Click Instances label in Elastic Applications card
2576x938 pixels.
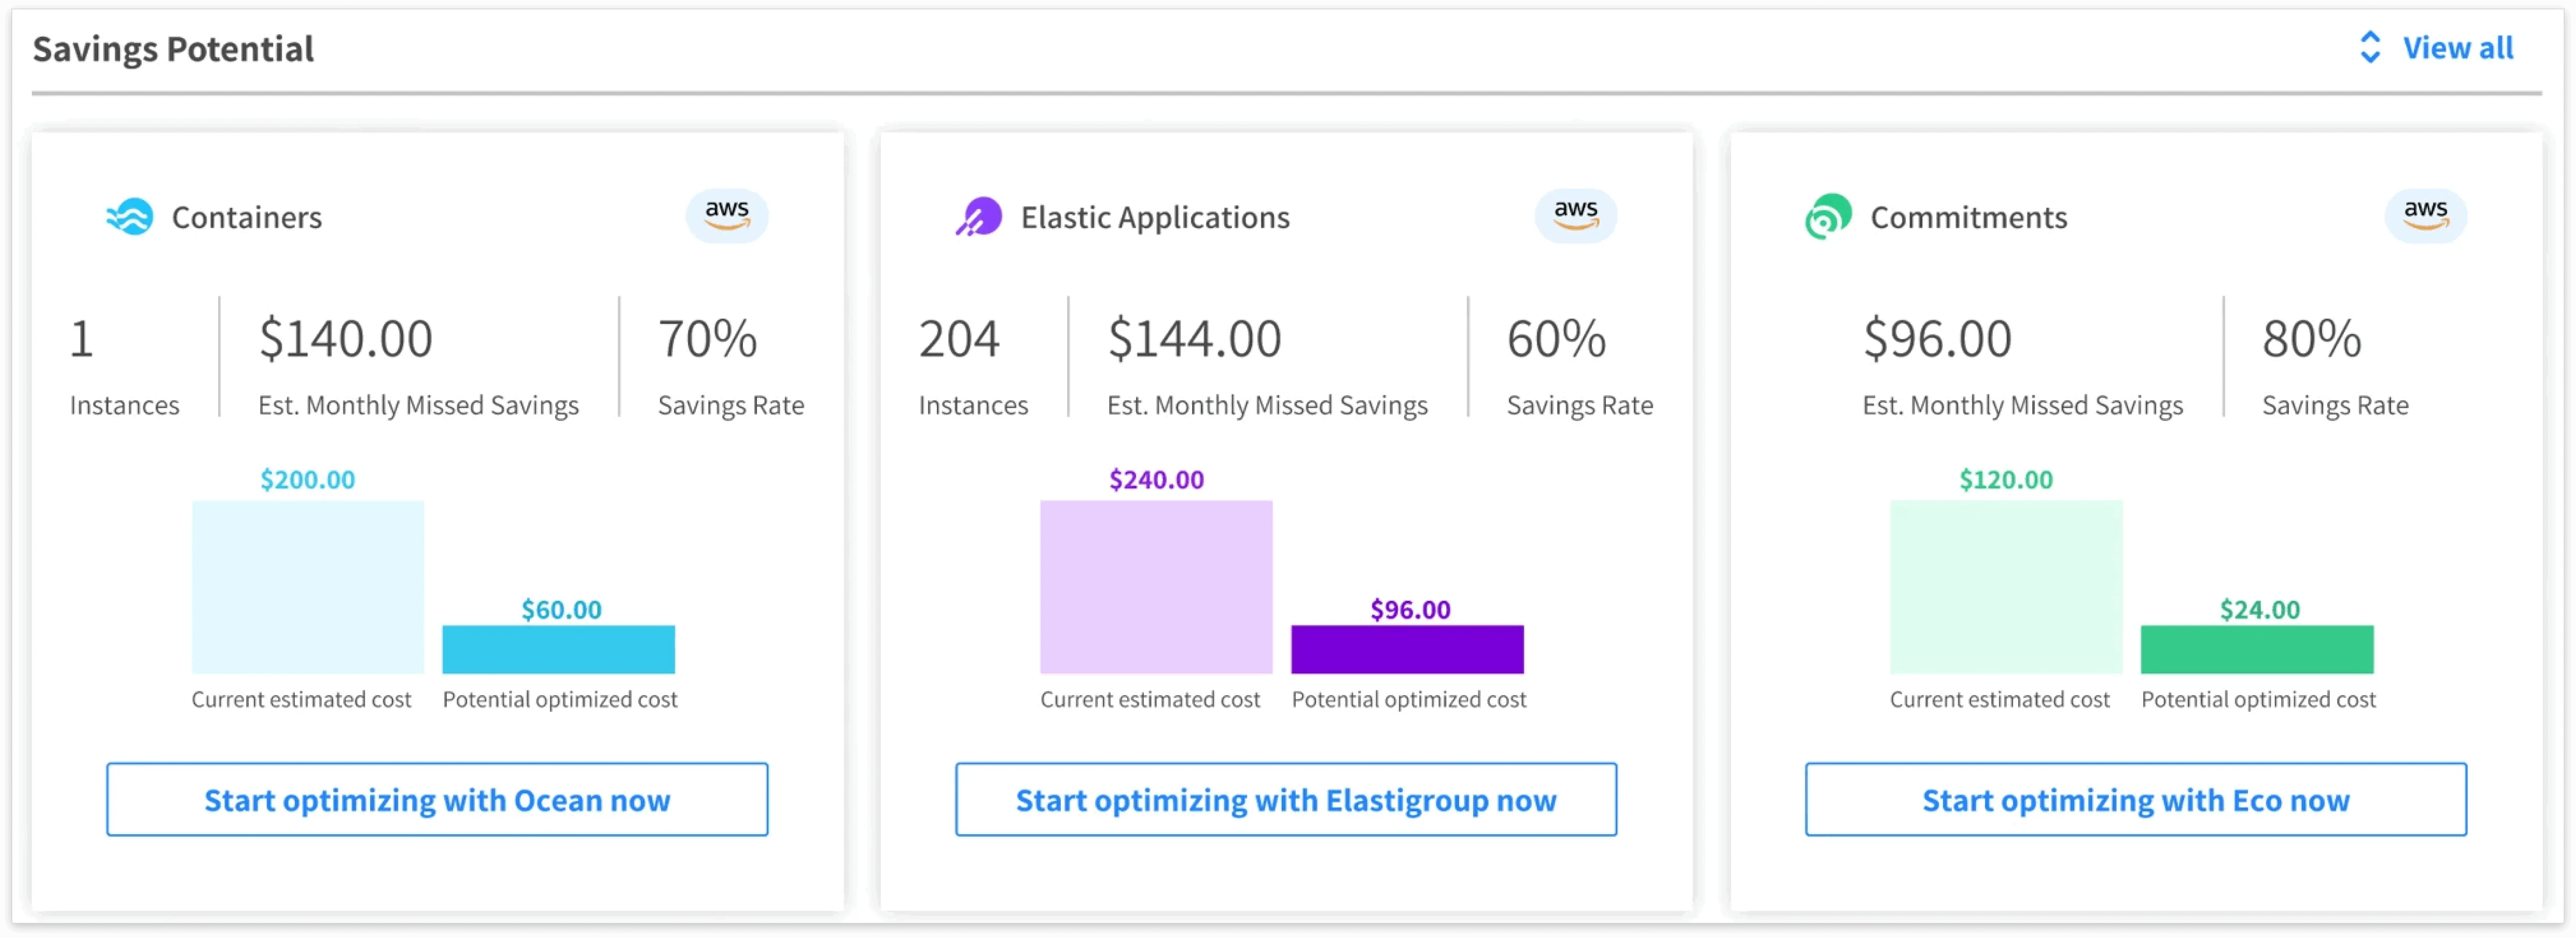(973, 405)
